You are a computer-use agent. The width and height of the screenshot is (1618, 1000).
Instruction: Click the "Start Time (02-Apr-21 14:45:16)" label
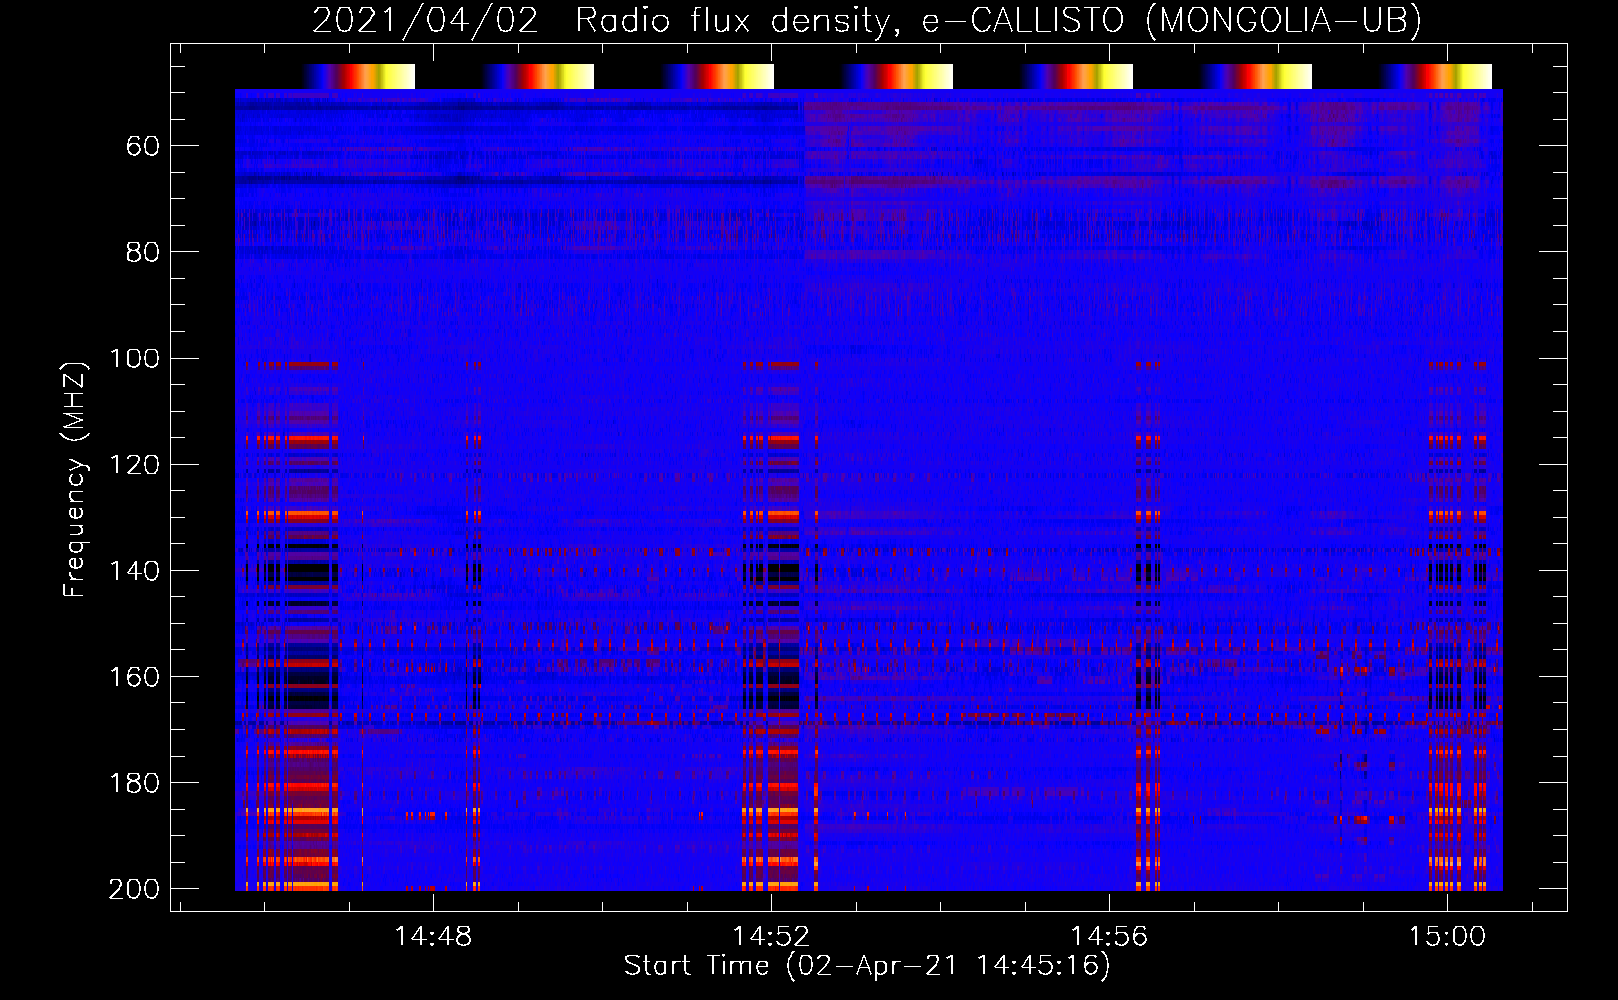(x=867, y=966)
